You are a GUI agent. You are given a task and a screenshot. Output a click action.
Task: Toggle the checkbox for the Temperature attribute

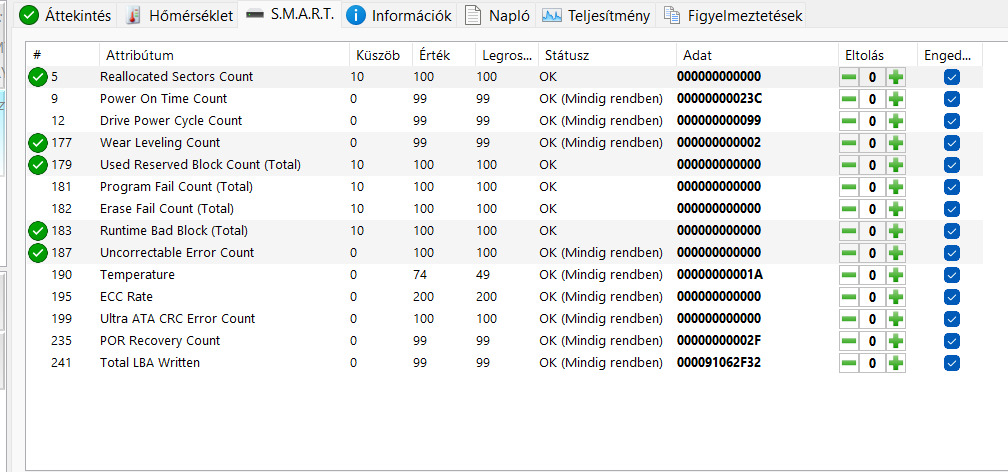[x=952, y=275]
